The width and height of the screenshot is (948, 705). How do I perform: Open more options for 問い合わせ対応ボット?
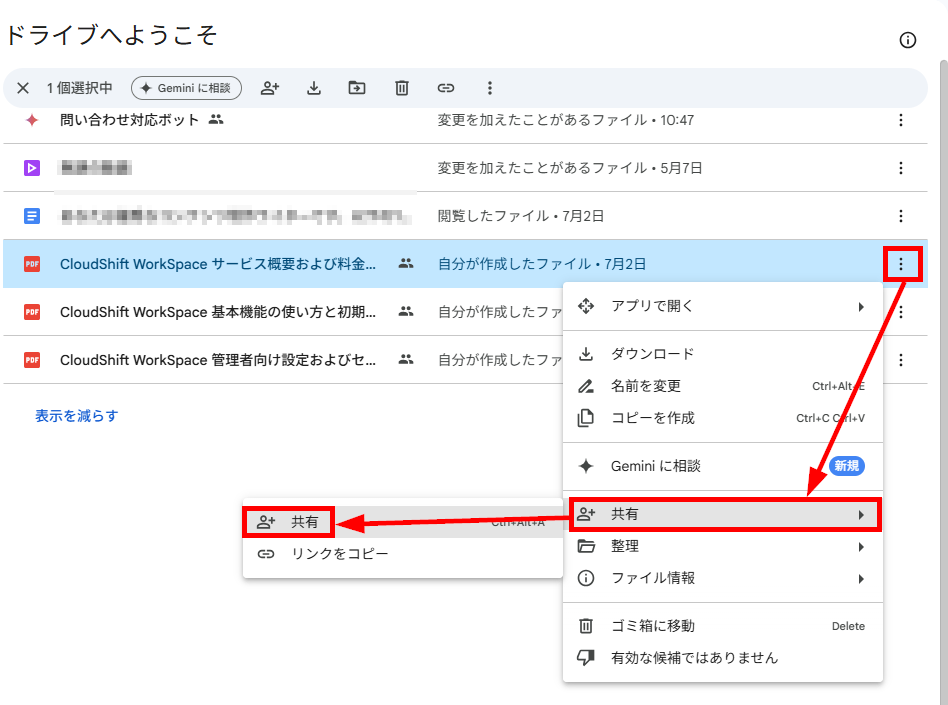[901, 120]
